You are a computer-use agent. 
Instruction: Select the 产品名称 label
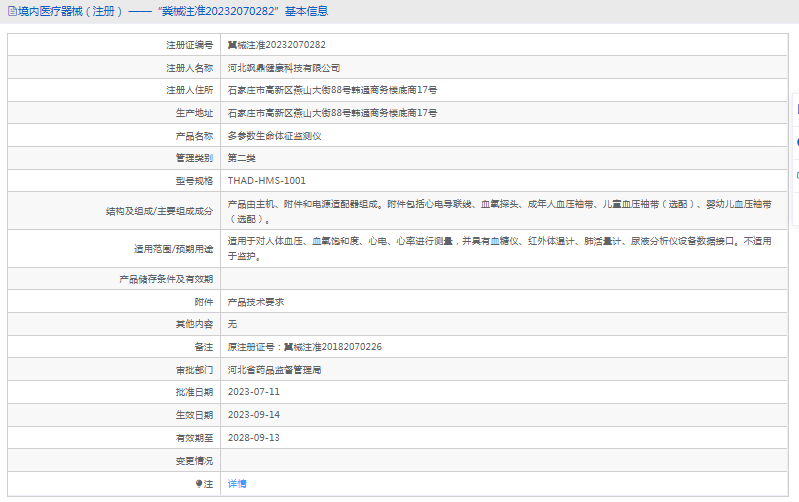click(x=194, y=136)
